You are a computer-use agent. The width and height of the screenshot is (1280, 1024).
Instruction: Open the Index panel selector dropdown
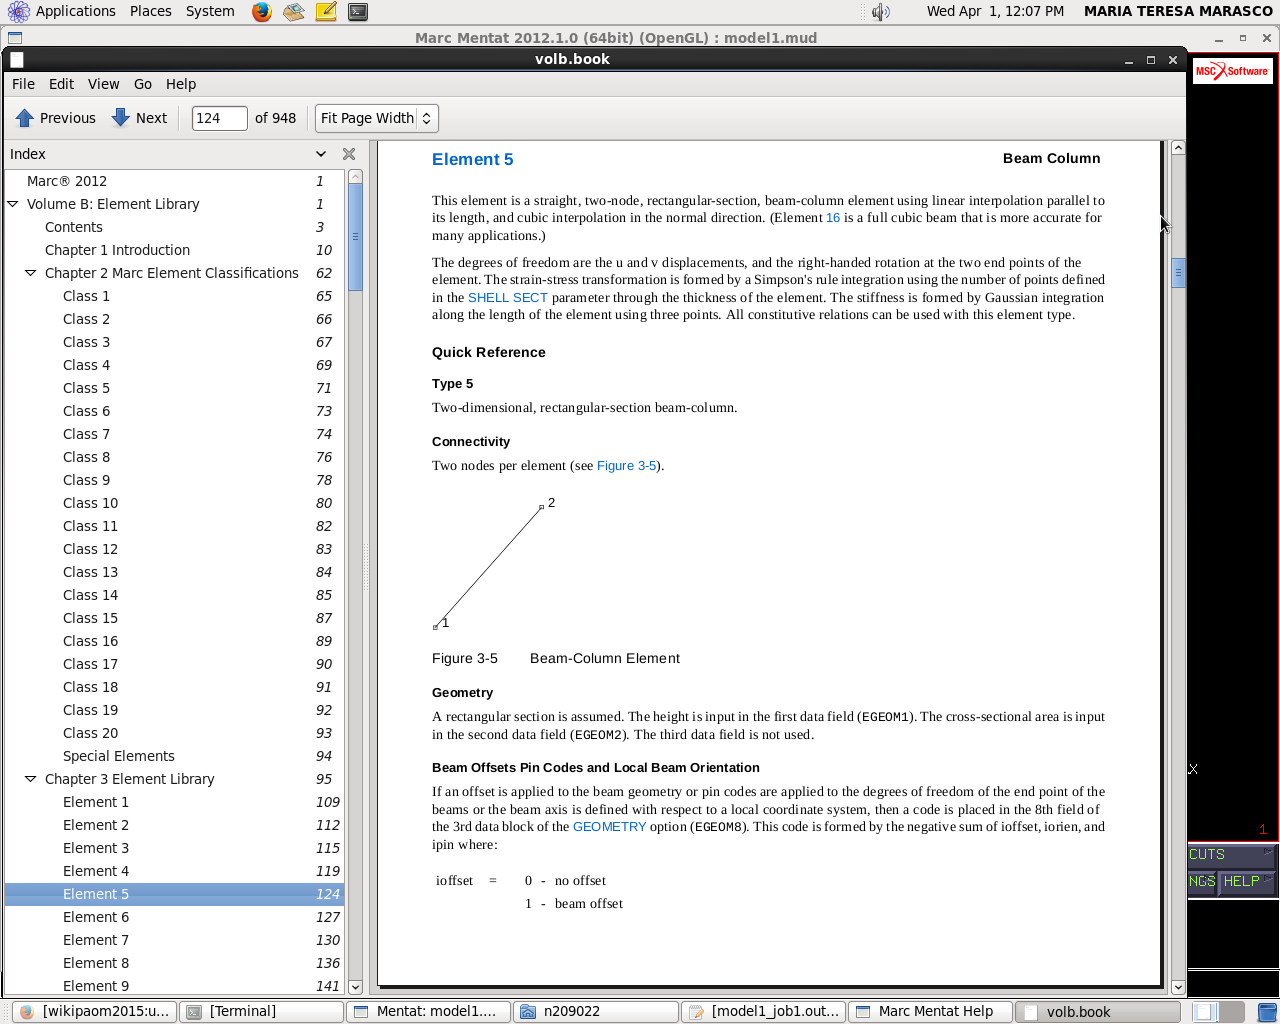click(x=321, y=154)
